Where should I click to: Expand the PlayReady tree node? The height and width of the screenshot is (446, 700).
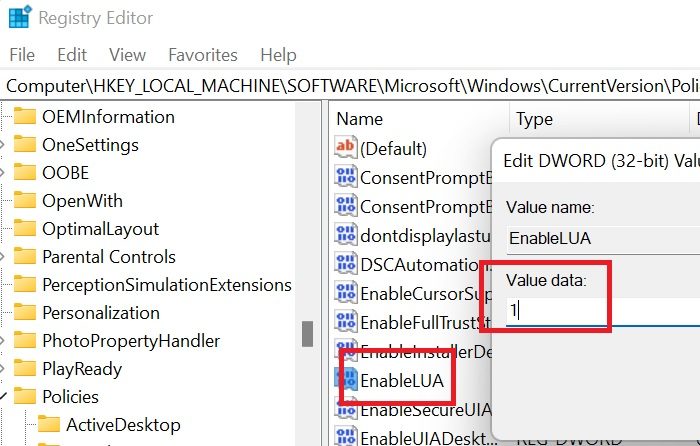(x=2, y=369)
